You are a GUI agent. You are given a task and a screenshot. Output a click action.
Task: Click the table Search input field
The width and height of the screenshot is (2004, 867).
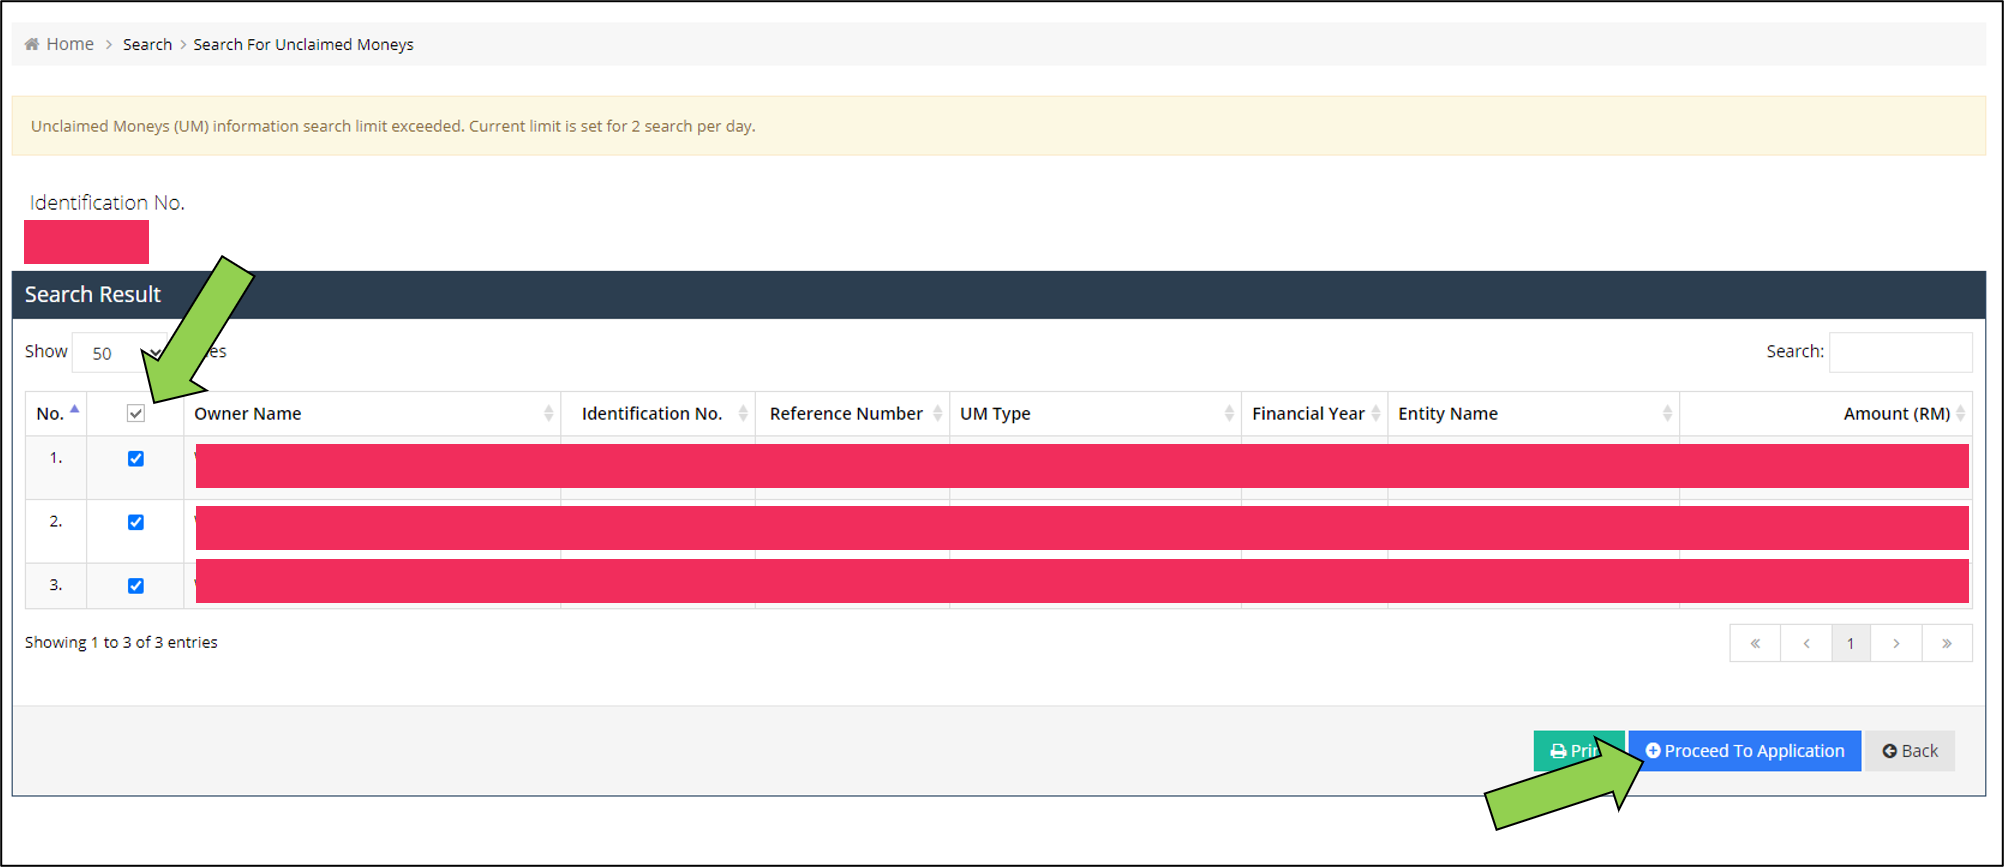pyautogui.click(x=1900, y=352)
